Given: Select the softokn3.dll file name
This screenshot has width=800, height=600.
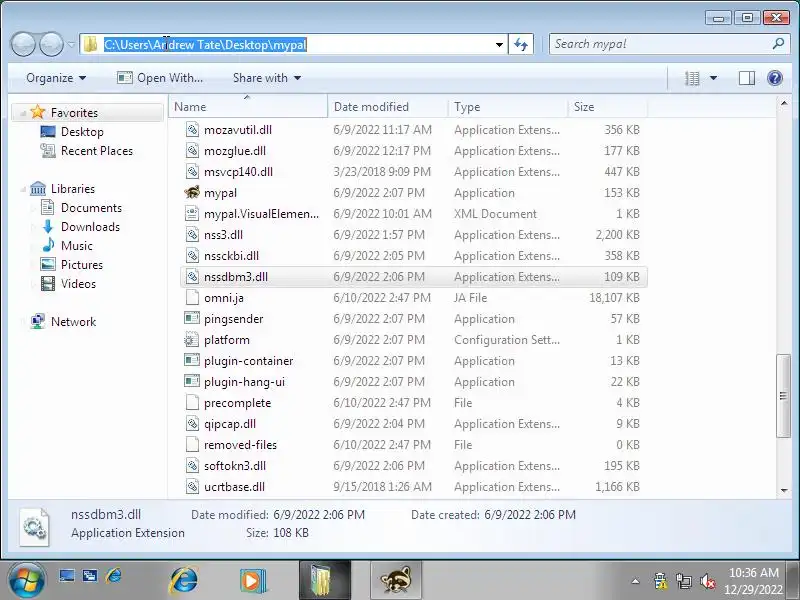Looking at the screenshot, I should click(x=235, y=466).
